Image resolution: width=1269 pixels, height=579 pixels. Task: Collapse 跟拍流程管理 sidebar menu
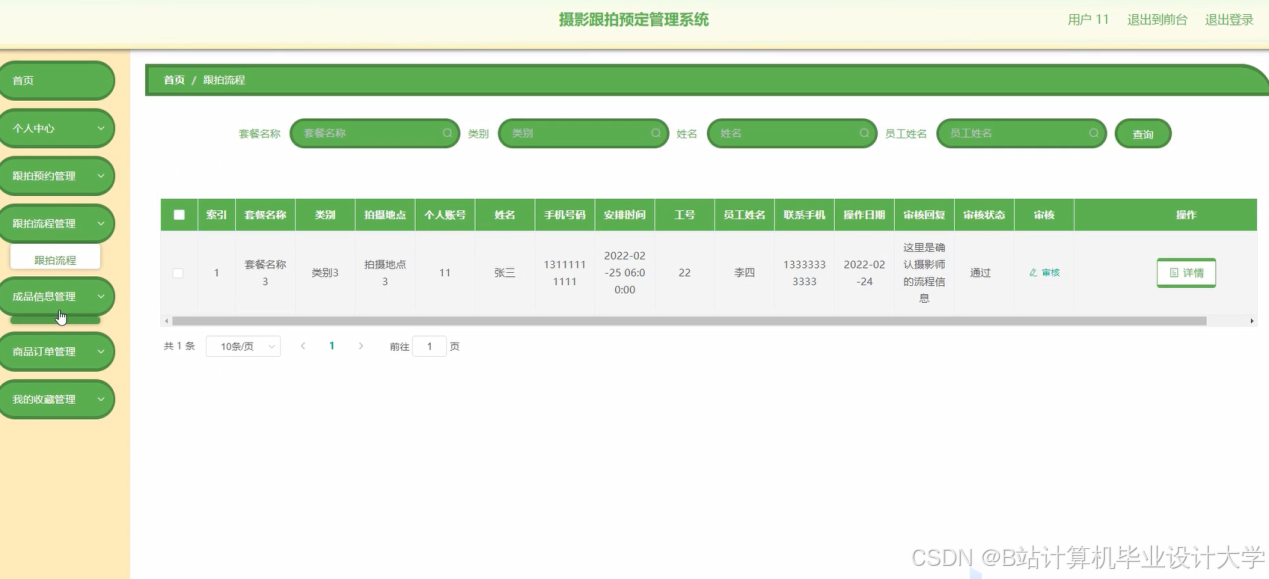(x=57, y=224)
